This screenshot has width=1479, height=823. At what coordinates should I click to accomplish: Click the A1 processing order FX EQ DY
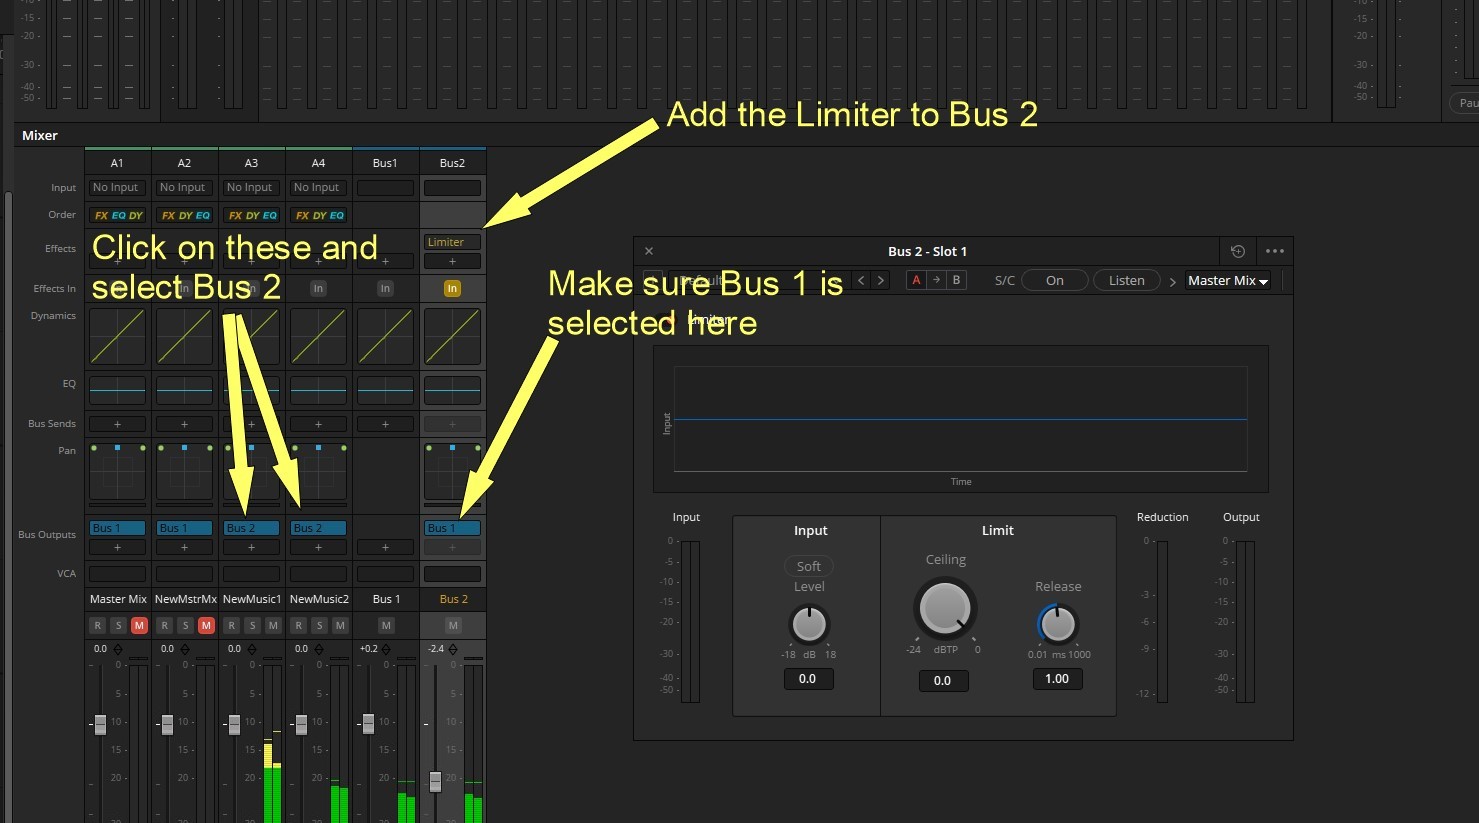tap(118, 215)
